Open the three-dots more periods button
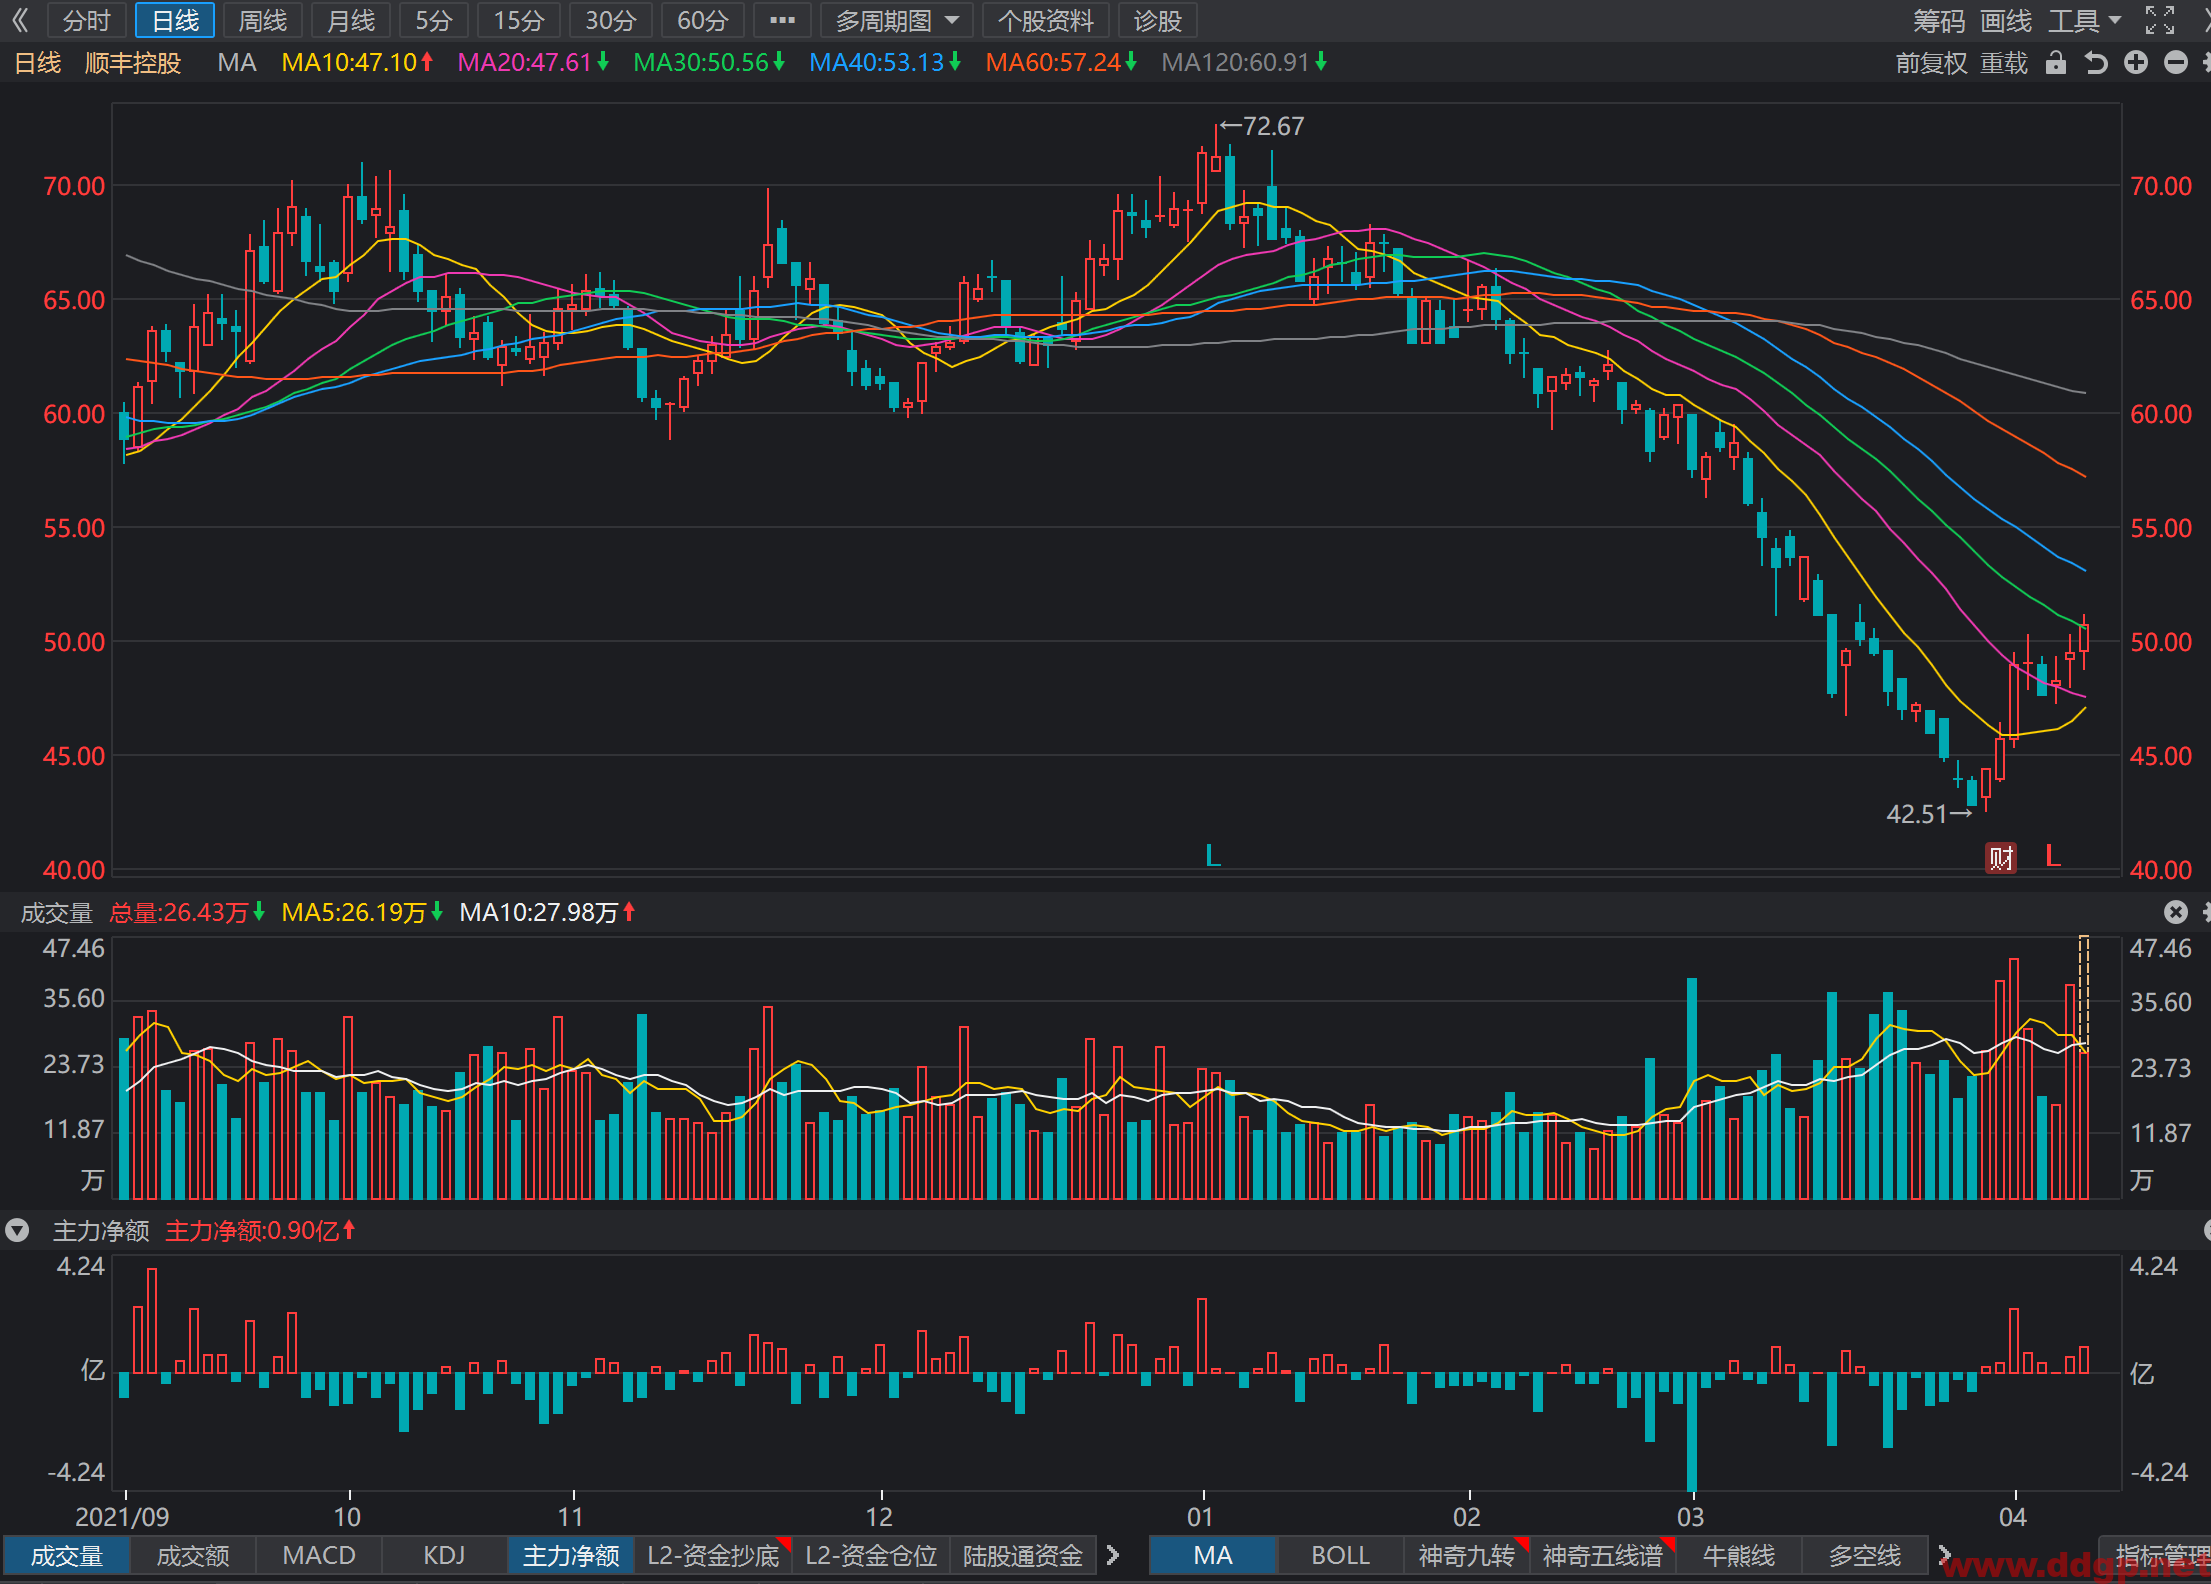Screen dimensions: 2211x1584 click(x=782, y=20)
